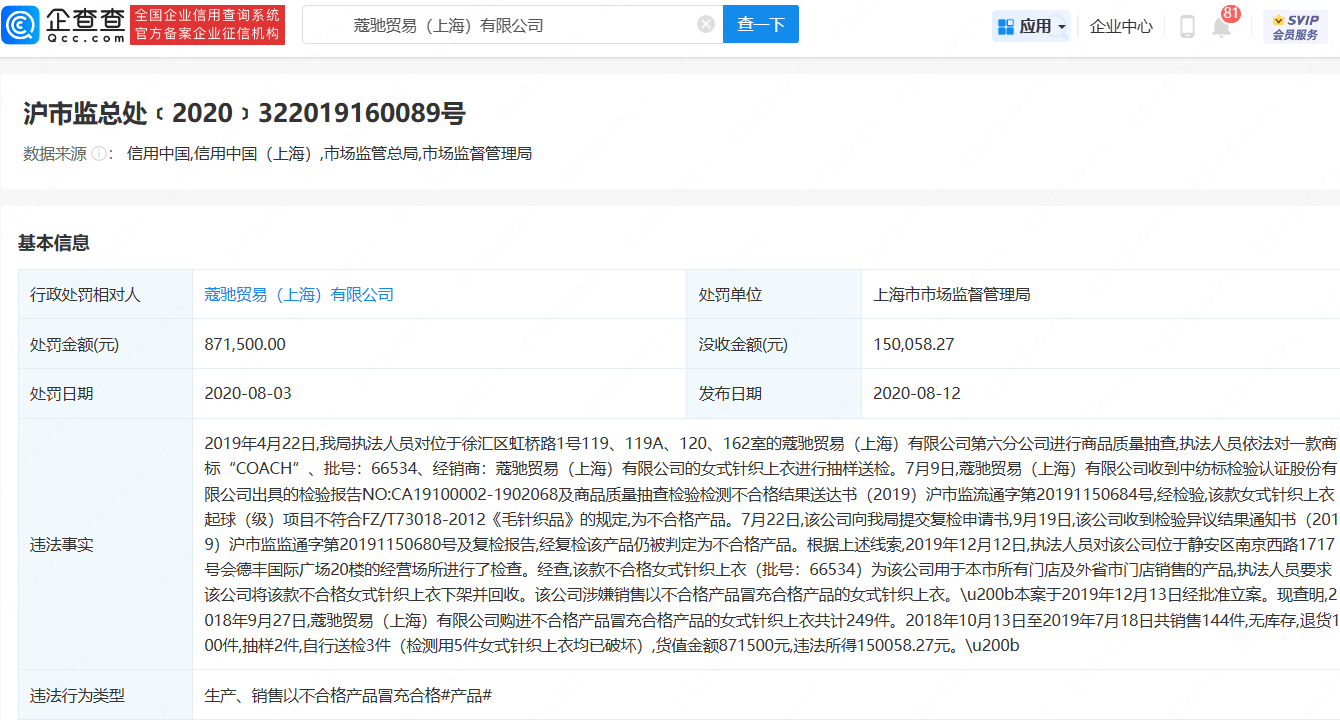Click the 发布日期 label cell
This screenshot has width=1340, height=720.
pyautogui.click(x=774, y=394)
